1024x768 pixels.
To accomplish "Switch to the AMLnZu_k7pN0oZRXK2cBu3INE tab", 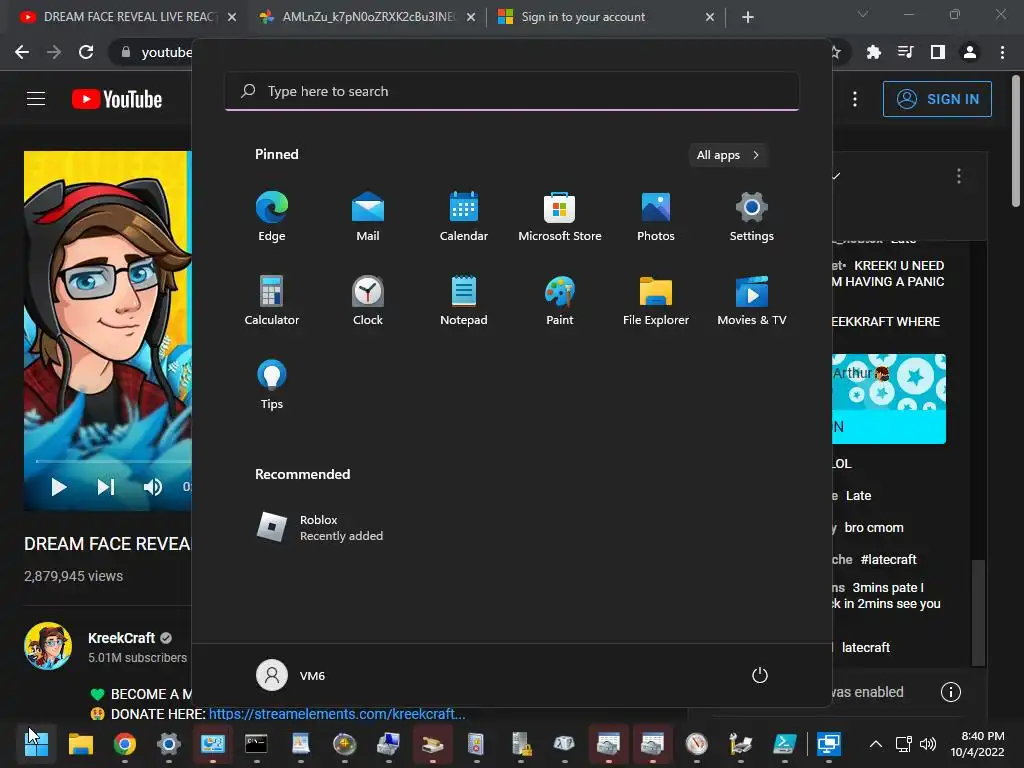I will 368,17.
